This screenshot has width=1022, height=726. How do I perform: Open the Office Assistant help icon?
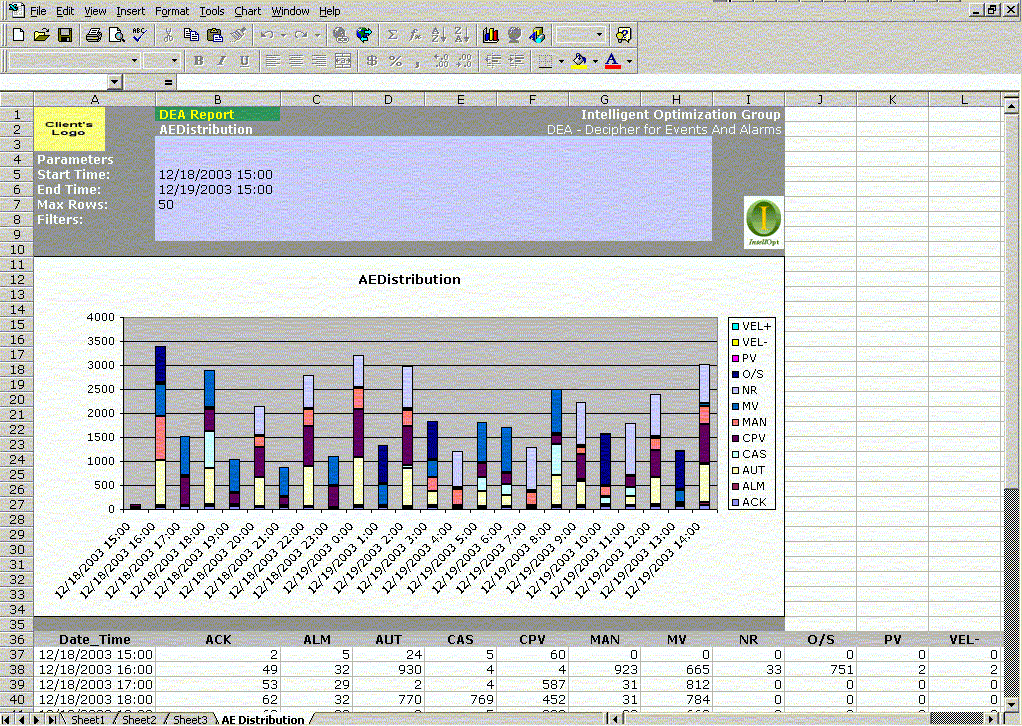(624, 35)
